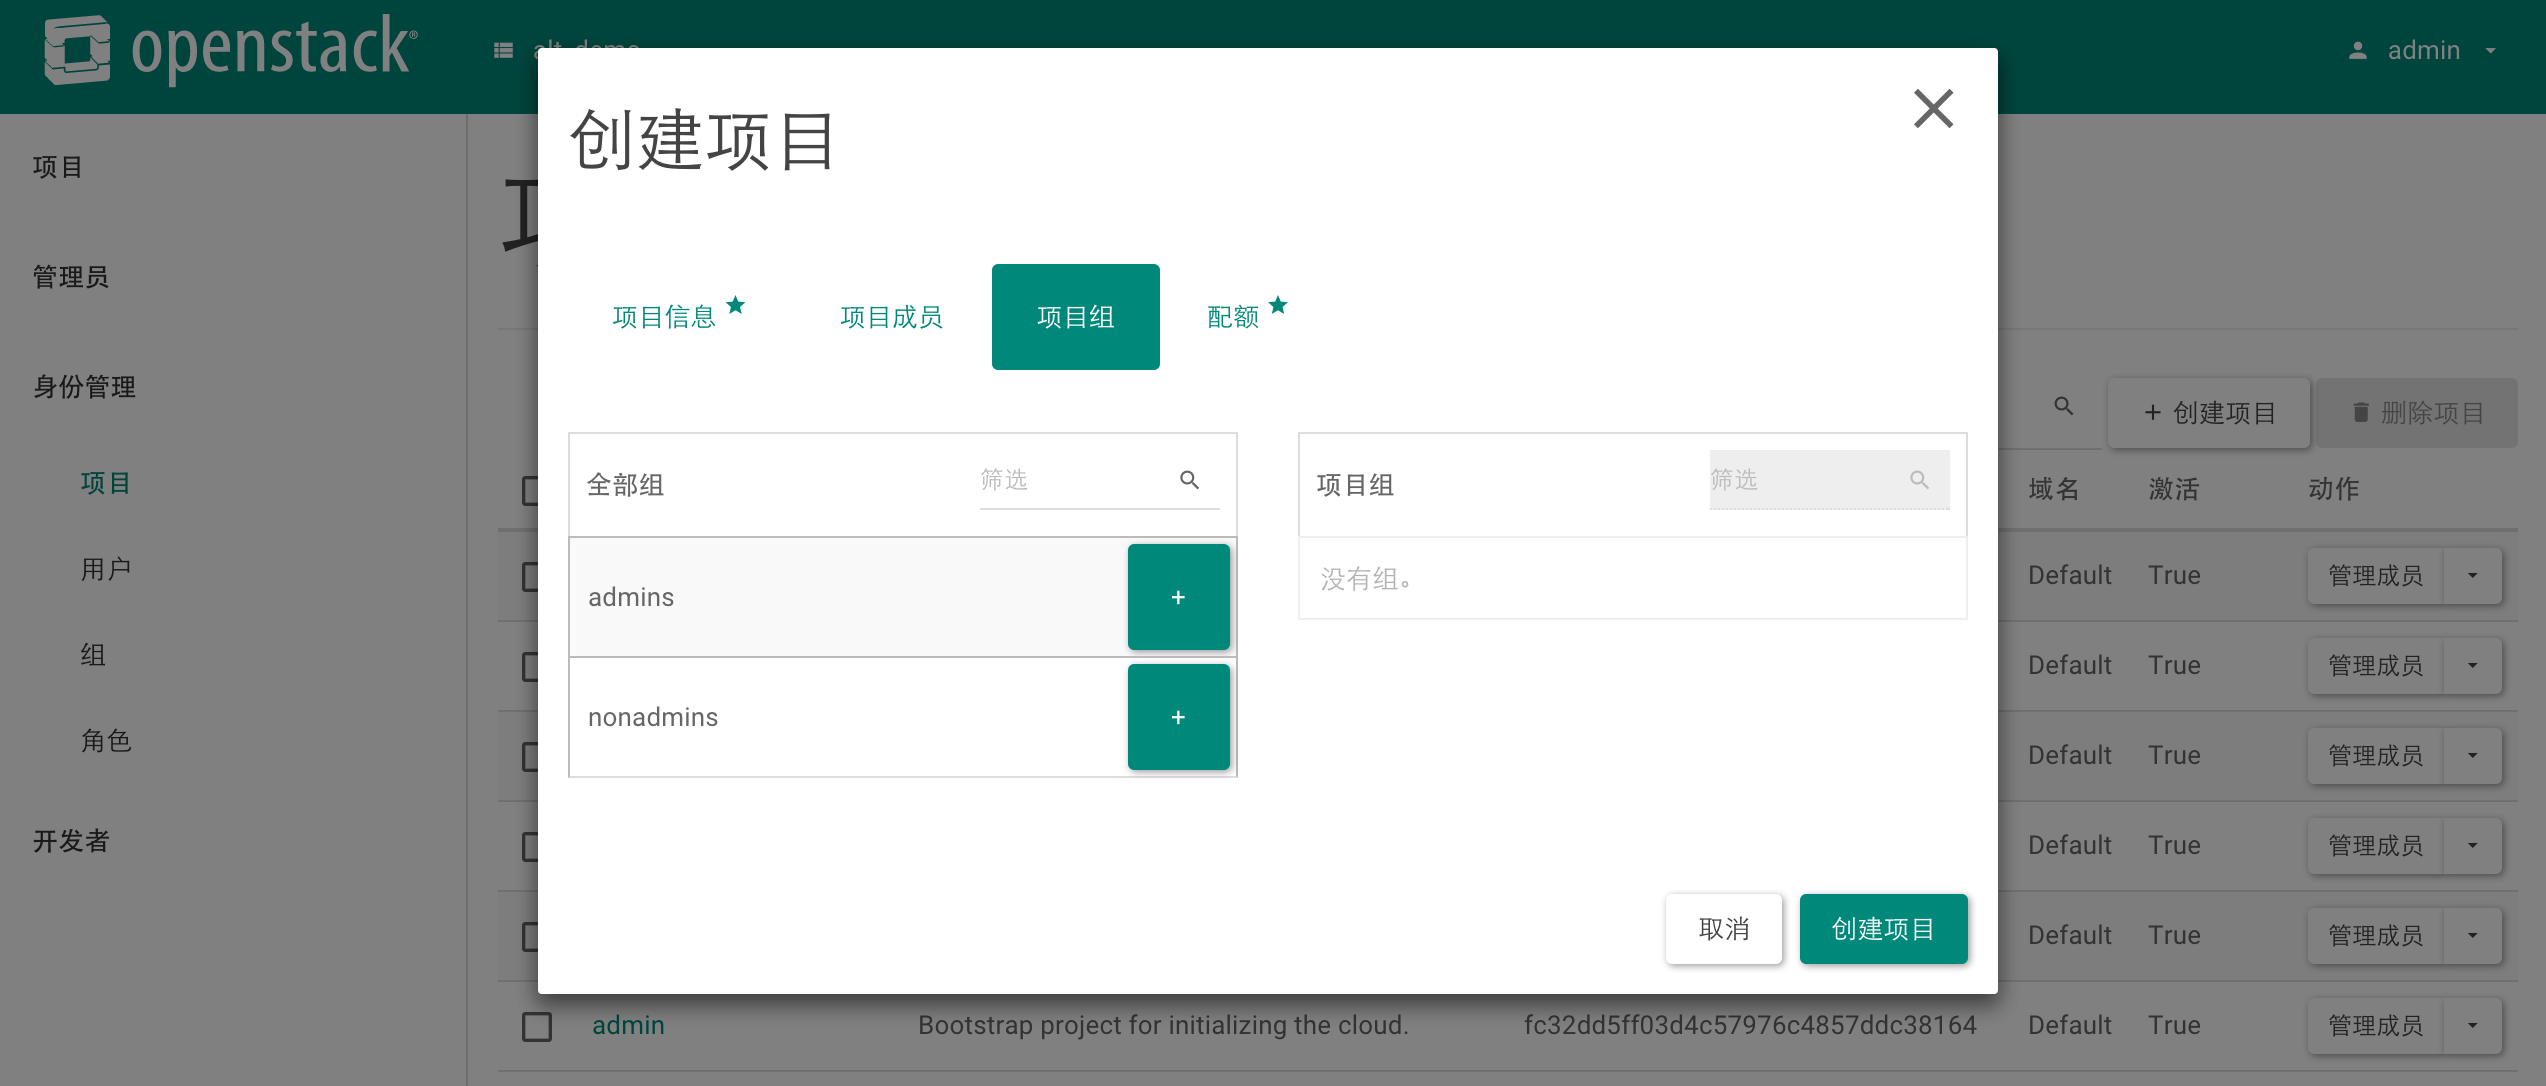Screen dimensions: 2546x1086
Task: Open the 角色 sidebar item
Action: (x=106, y=741)
